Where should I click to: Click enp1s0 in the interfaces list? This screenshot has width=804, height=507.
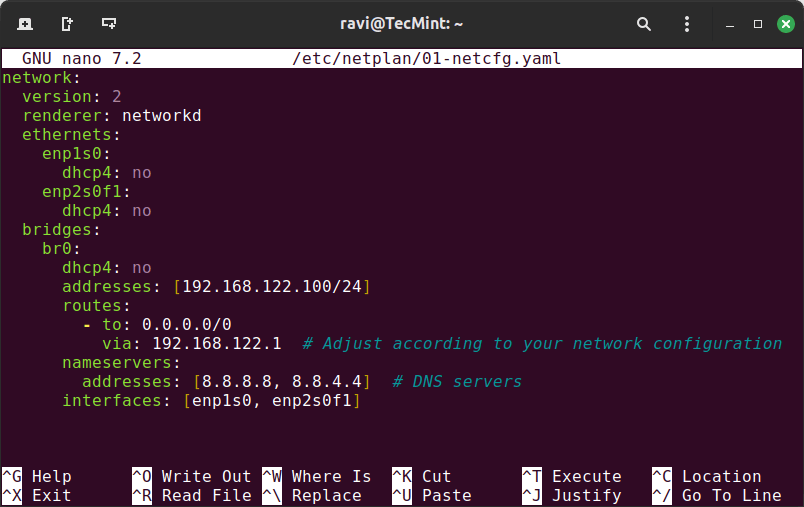[x=222, y=400]
